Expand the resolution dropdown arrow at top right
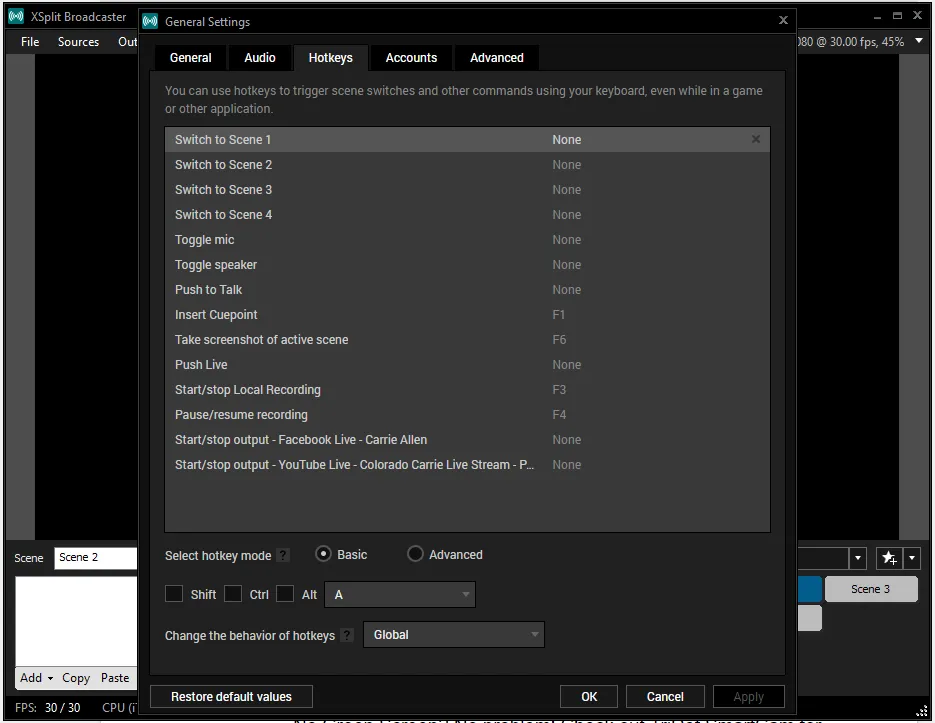 tap(919, 41)
